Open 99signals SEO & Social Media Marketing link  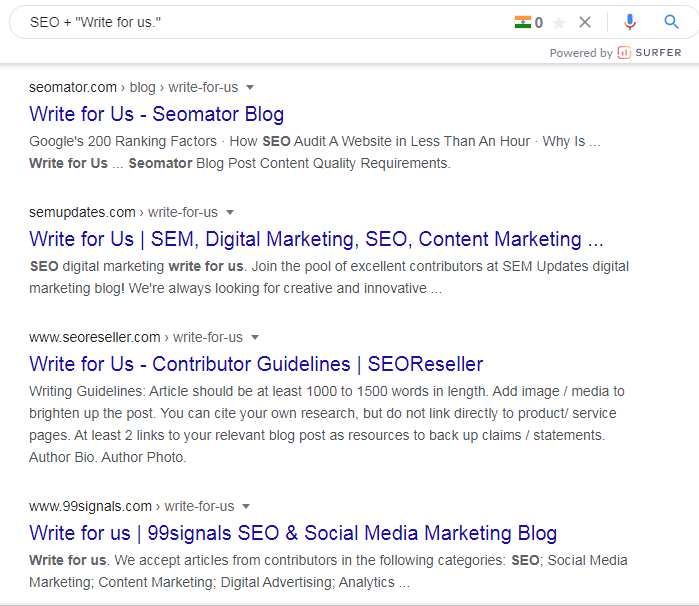pyautogui.click(x=293, y=533)
